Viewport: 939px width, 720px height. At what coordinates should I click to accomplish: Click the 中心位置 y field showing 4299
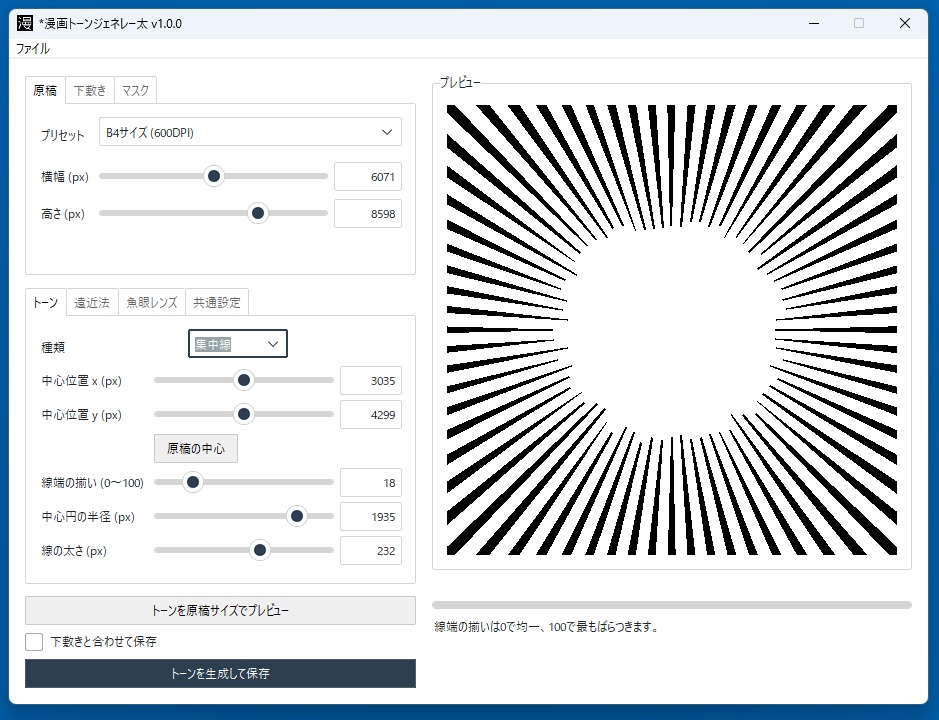(x=371, y=415)
